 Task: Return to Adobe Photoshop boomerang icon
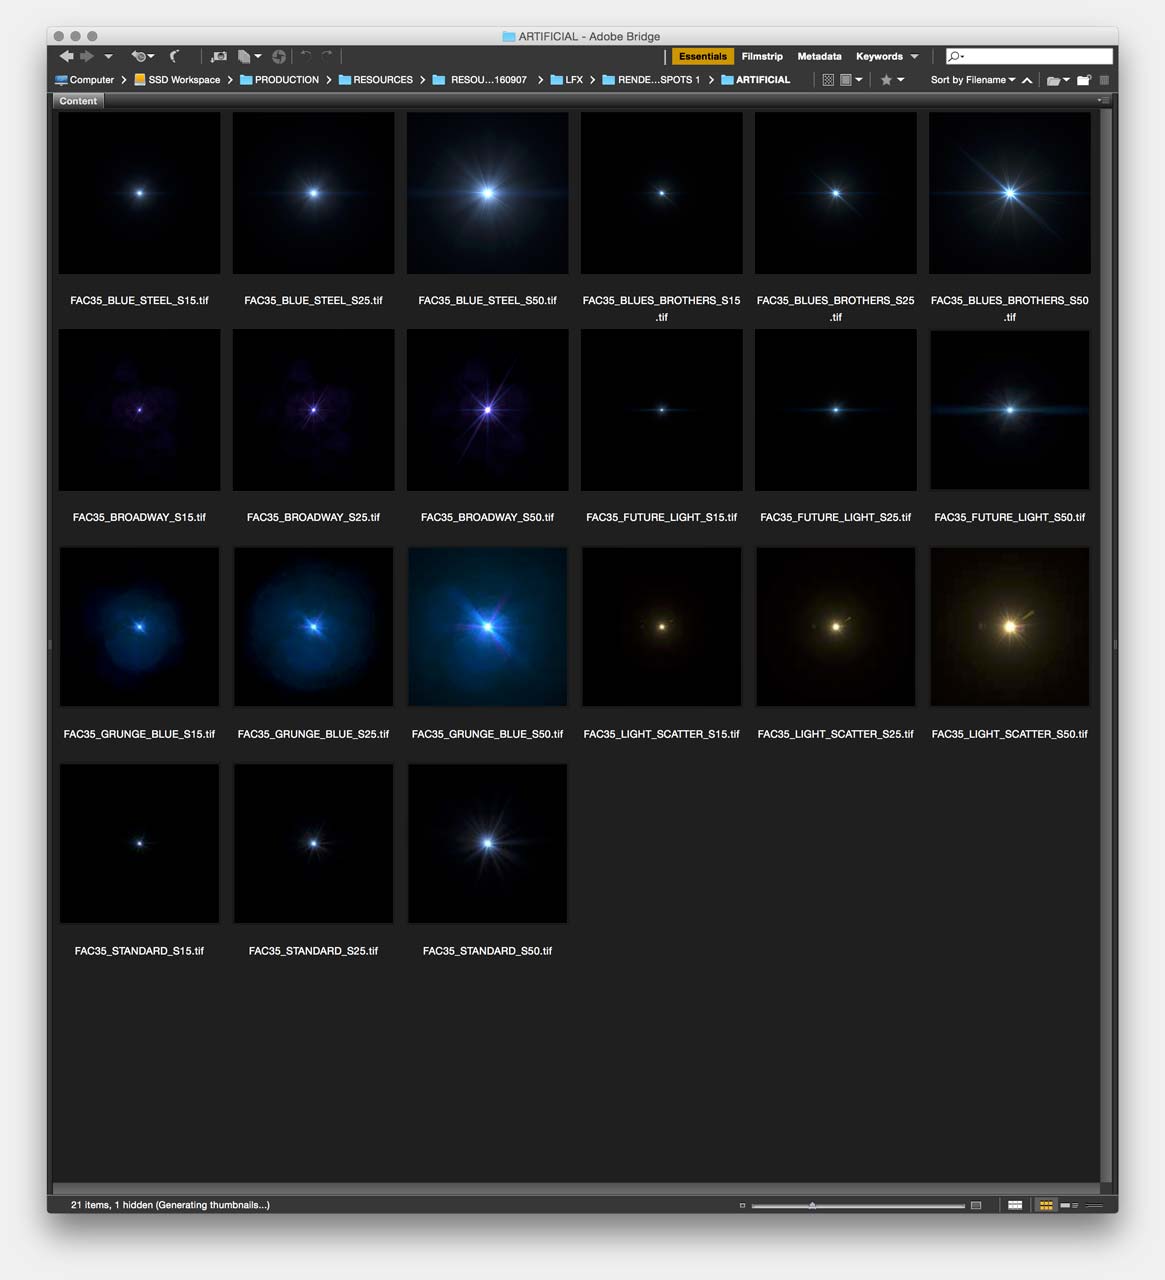(175, 57)
